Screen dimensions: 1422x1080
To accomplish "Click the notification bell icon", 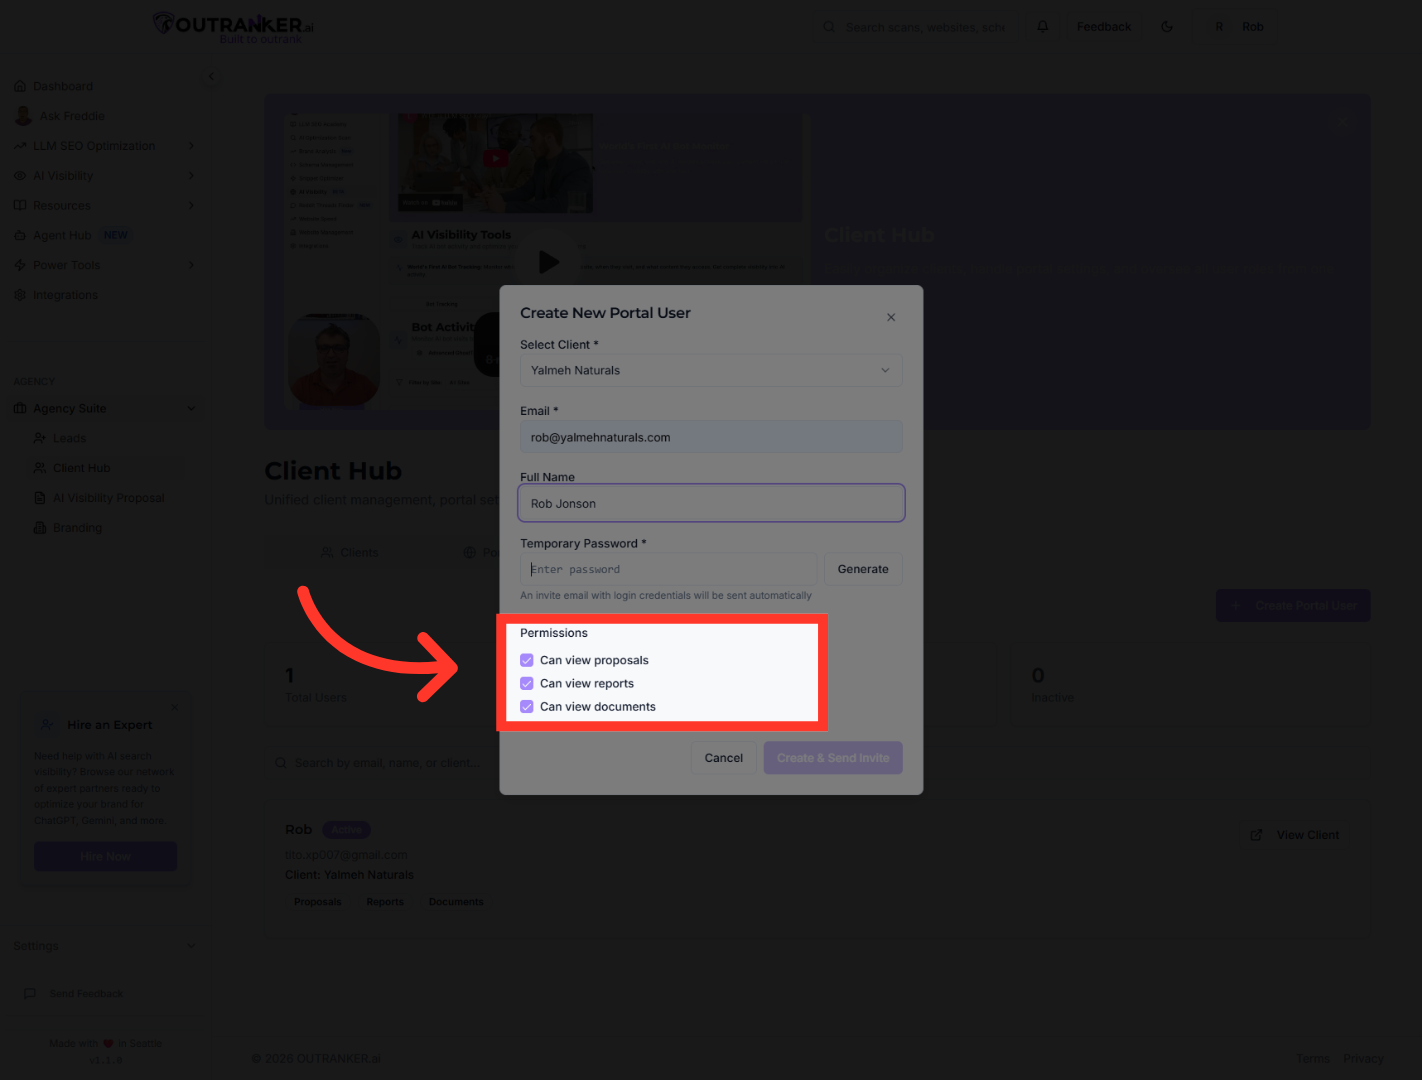I will click(x=1042, y=26).
